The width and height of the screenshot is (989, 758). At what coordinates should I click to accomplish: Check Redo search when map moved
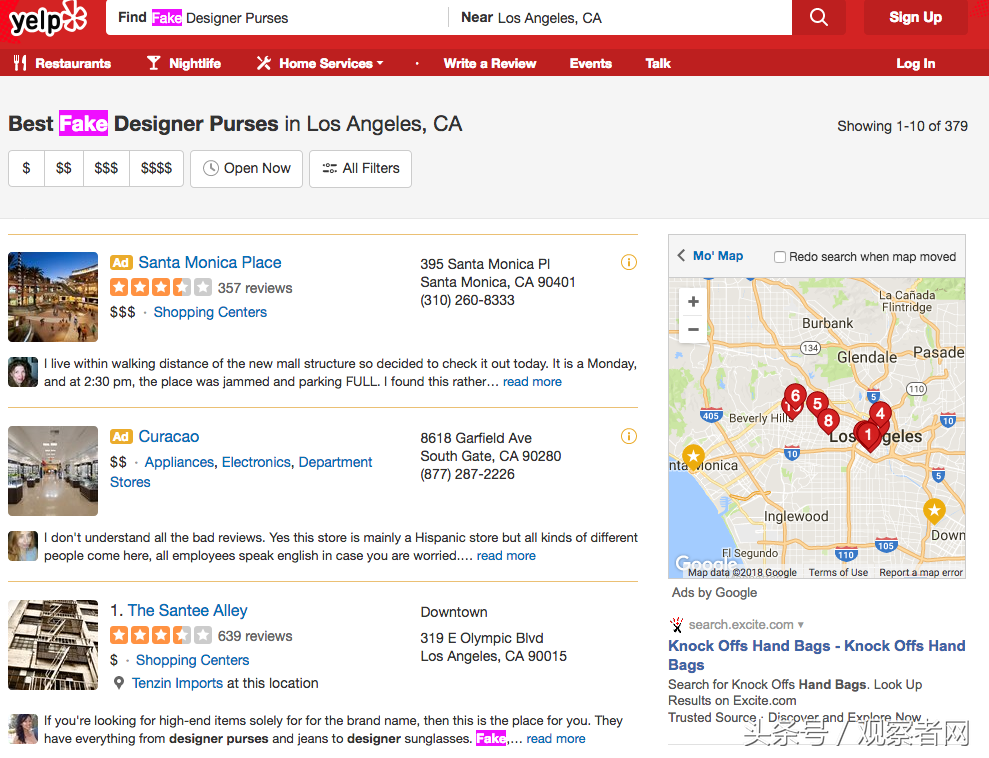tap(780, 257)
